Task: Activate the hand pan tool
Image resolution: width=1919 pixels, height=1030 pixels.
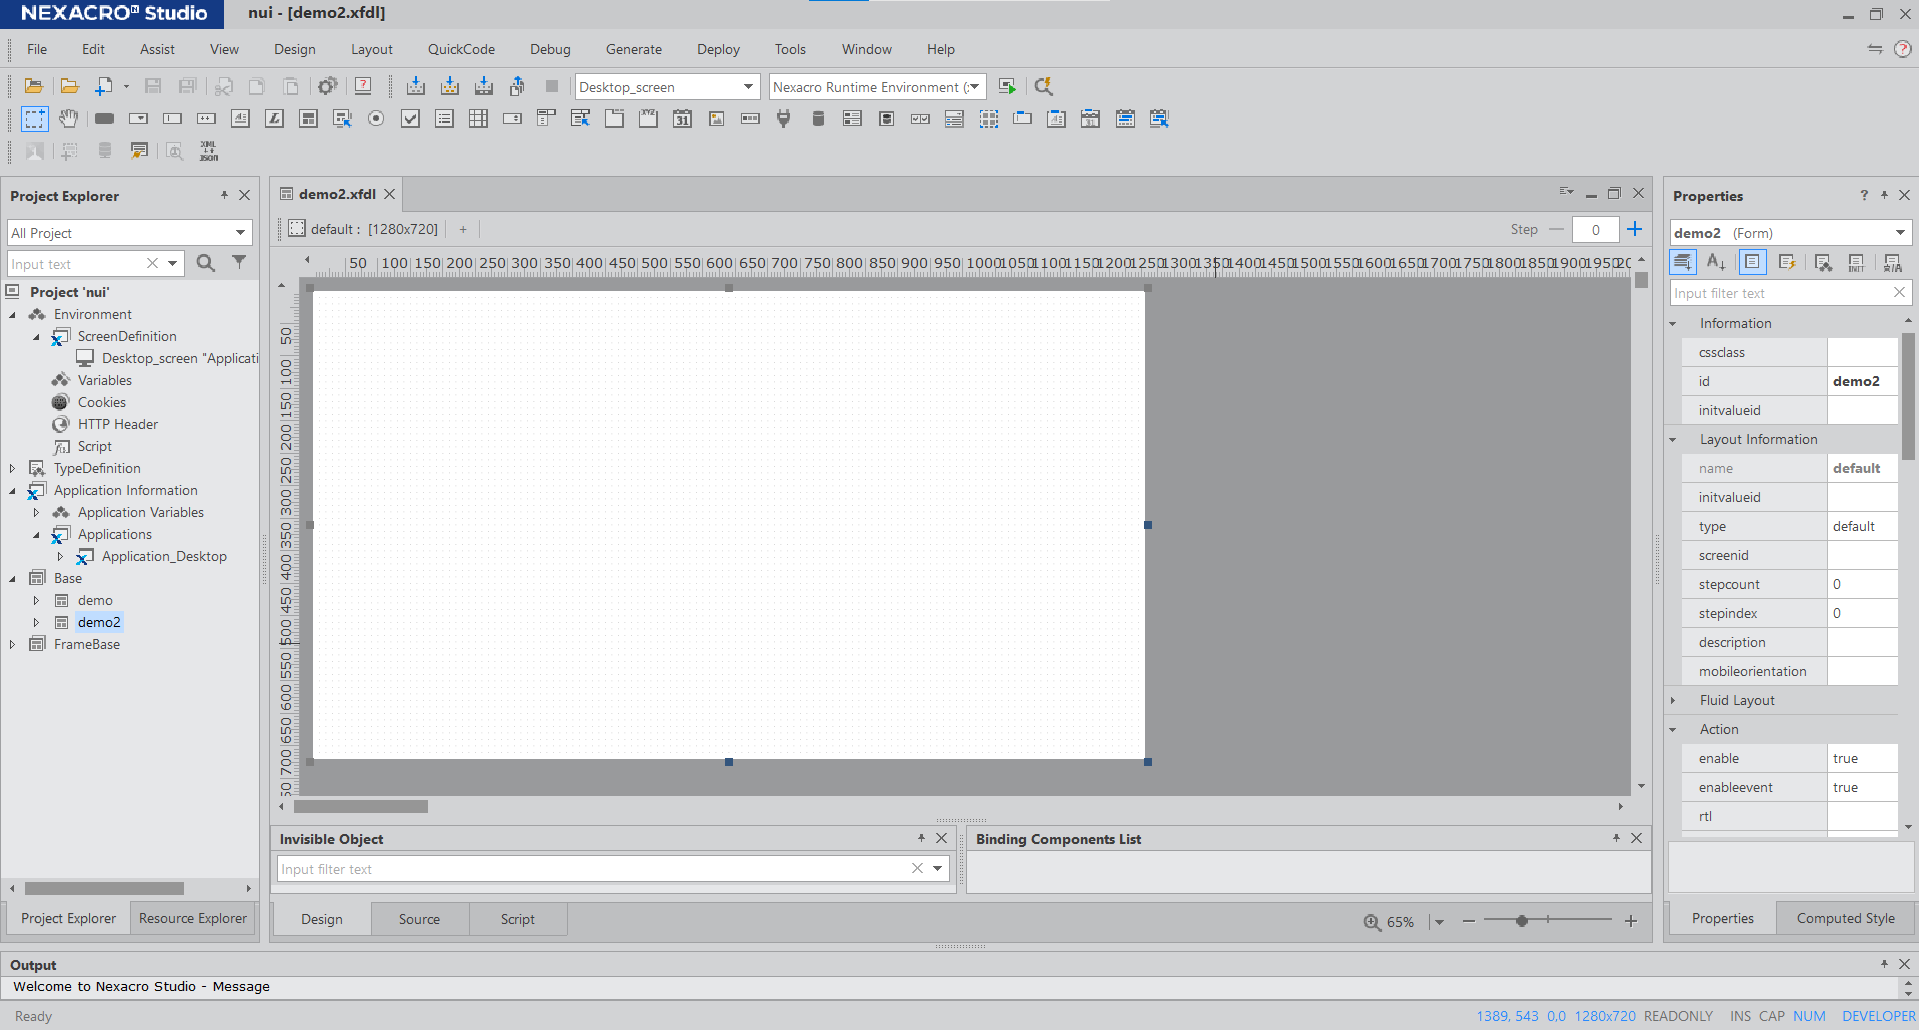Action: click(x=68, y=119)
